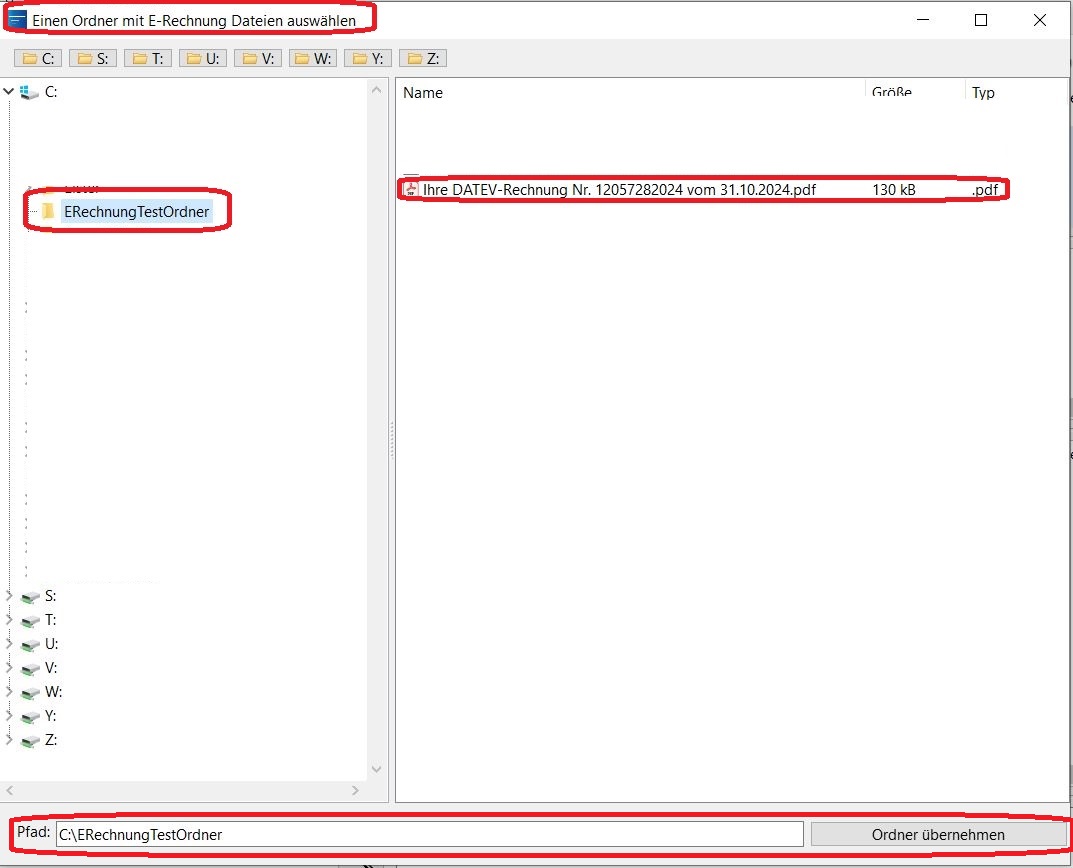This screenshot has height=868, width=1073.
Task: Switch to the V: drive shortcut
Action: [260, 59]
